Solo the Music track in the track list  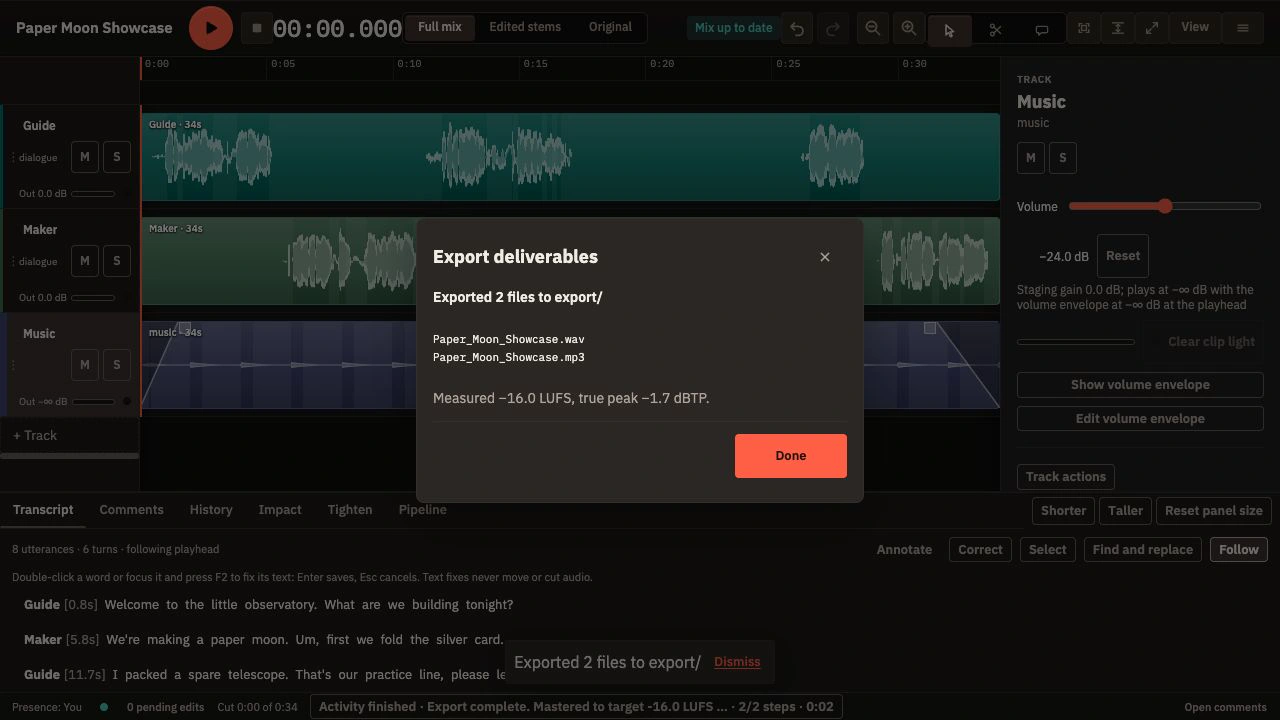[x=117, y=365]
